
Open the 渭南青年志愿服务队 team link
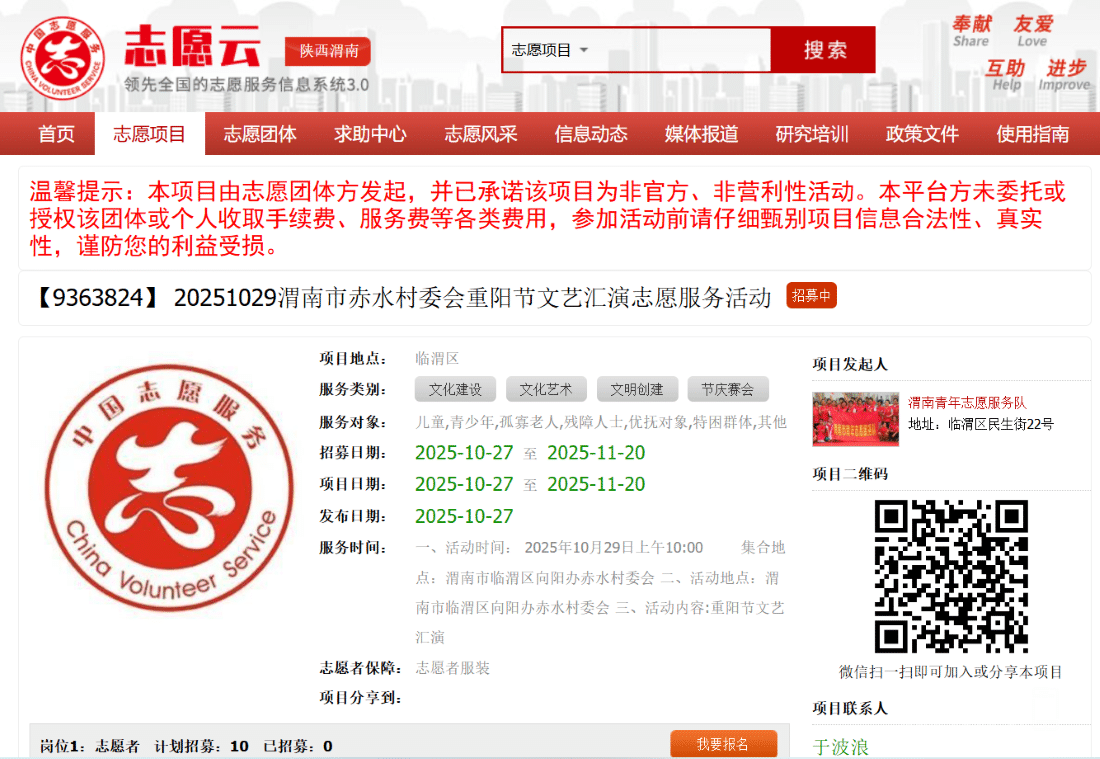point(967,403)
